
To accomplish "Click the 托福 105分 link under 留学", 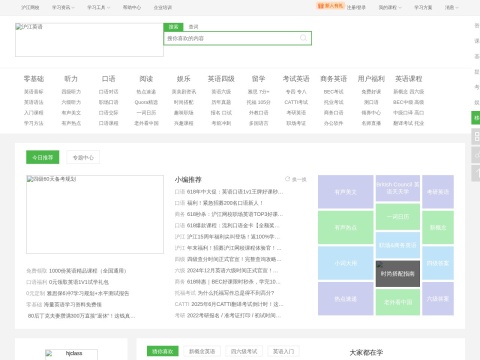I will click(x=258, y=102).
